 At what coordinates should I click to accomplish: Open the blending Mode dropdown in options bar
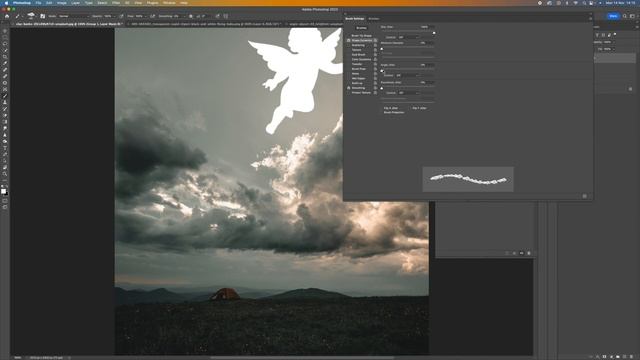point(73,16)
